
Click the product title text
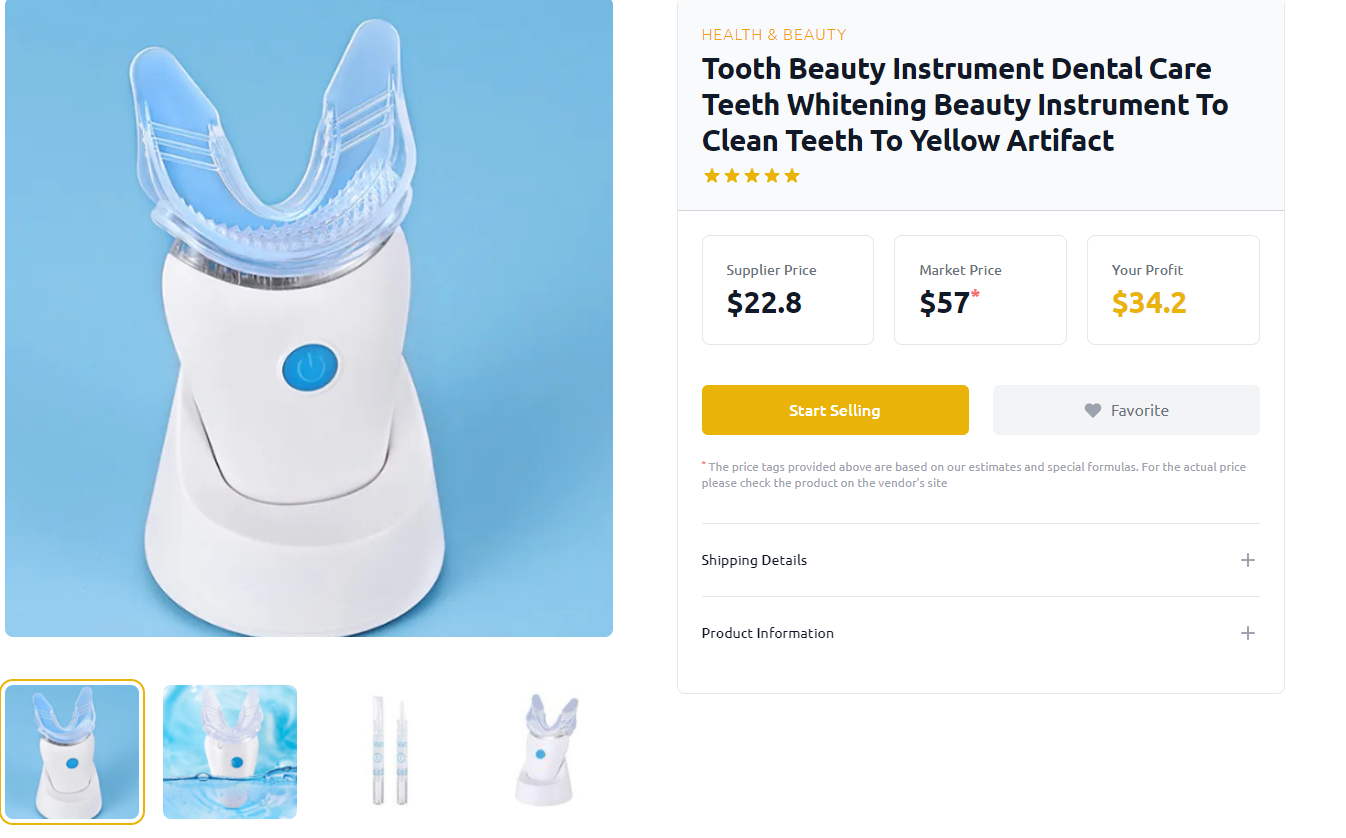pos(965,105)
